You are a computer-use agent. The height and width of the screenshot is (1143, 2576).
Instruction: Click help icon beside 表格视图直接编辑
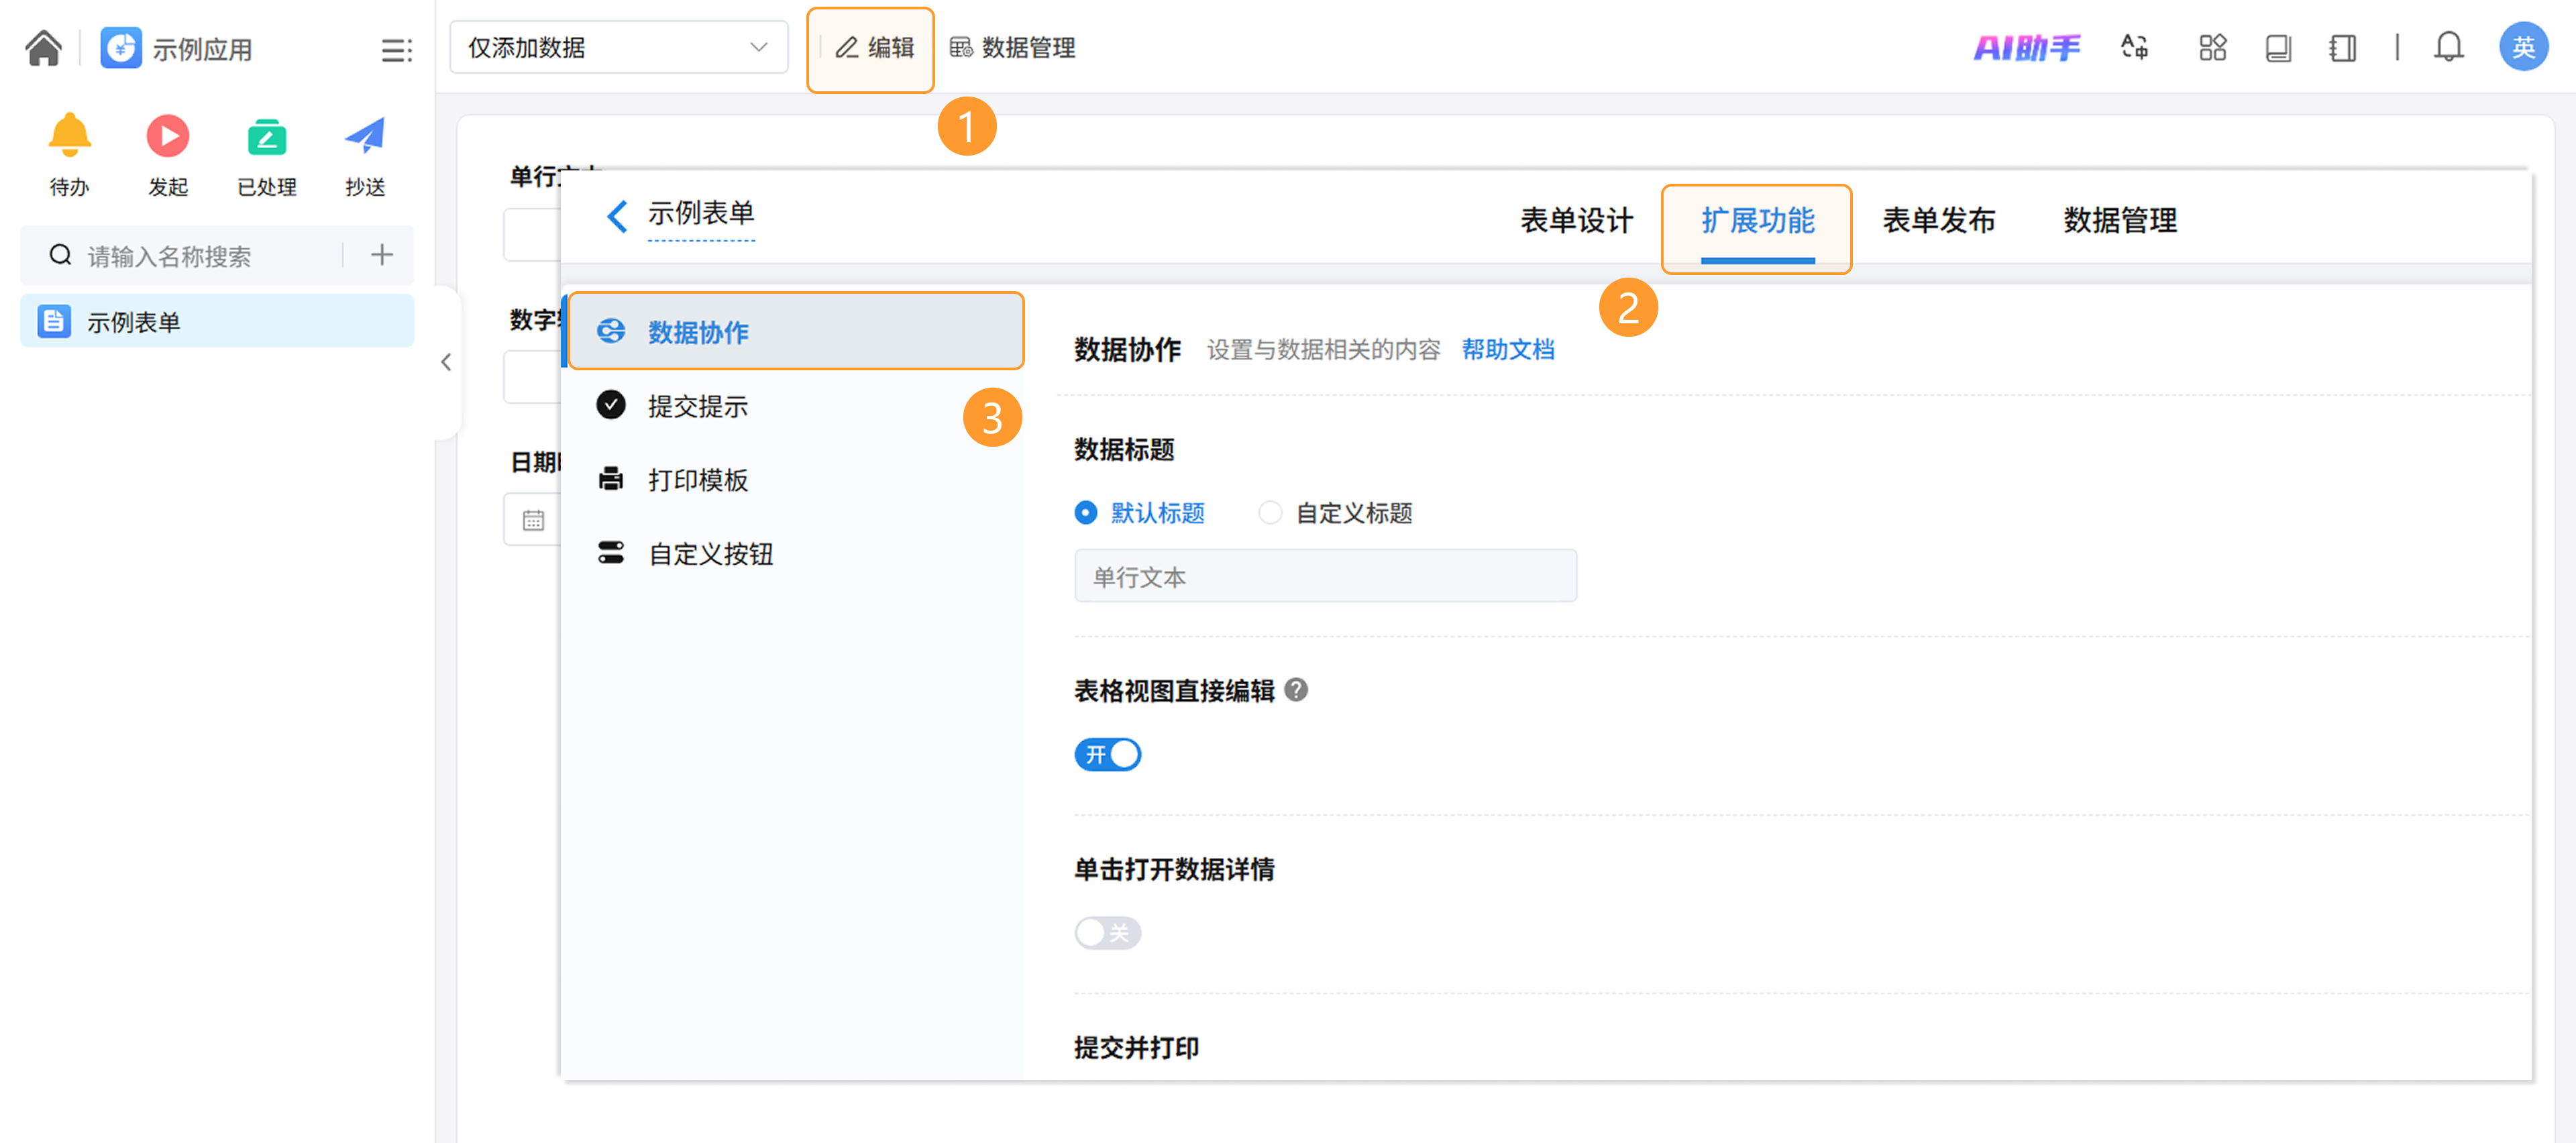[x=1296, y=690]
